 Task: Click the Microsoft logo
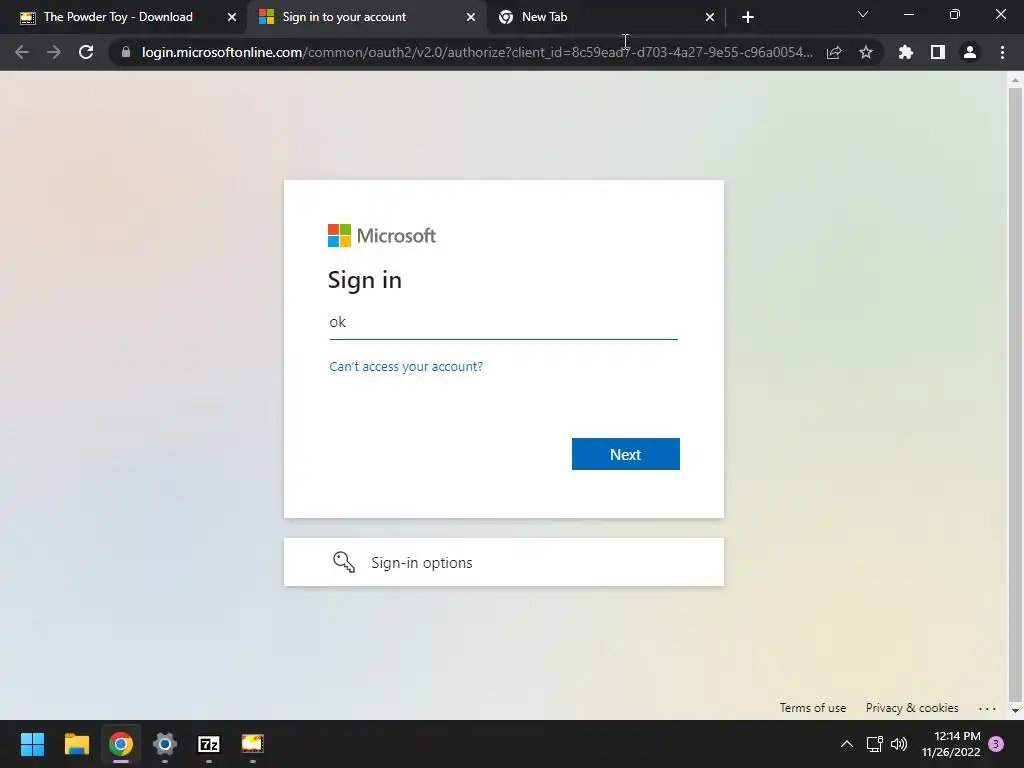pyautogui.click(x=381, y=236)
